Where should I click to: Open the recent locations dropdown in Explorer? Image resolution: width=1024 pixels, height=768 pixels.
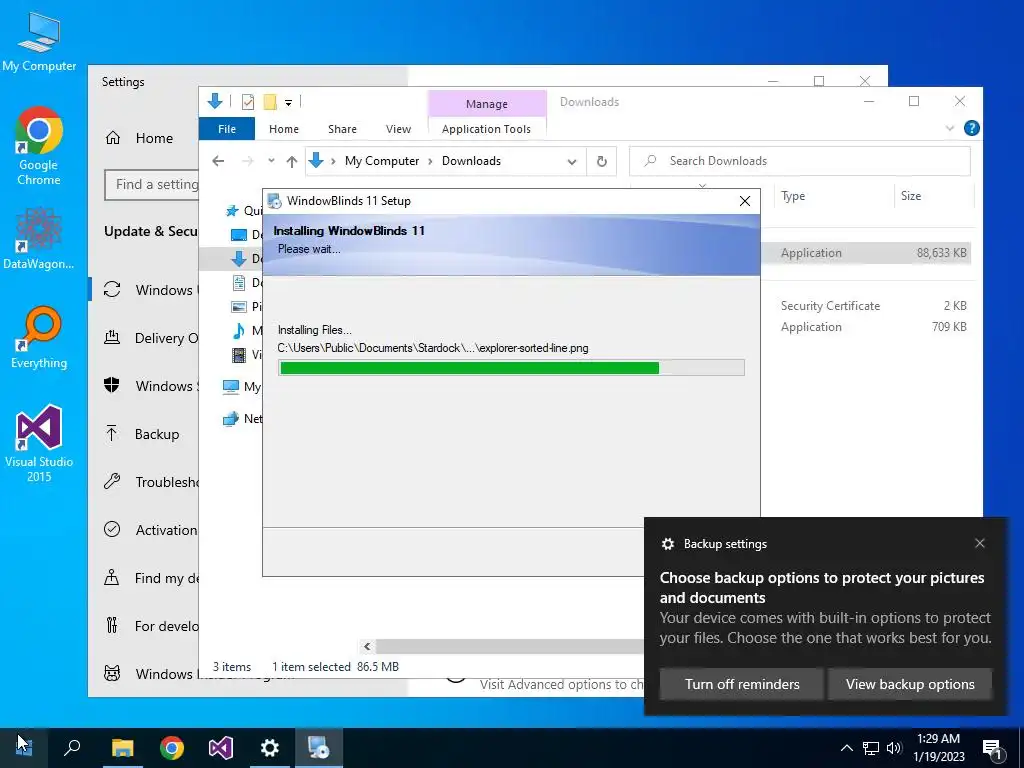pyautogui.click(x=271, y=161)
